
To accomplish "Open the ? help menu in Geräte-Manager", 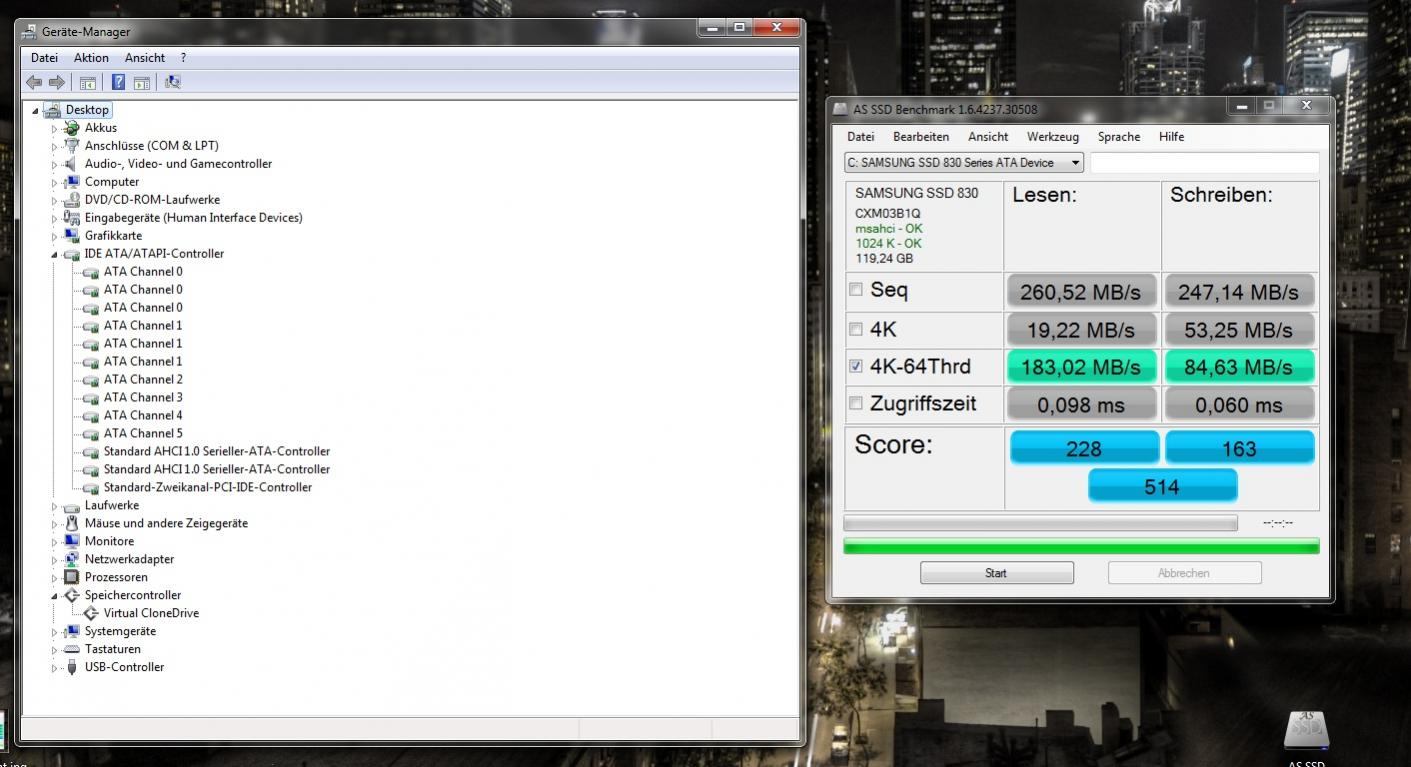I will [x=183, y=58].
